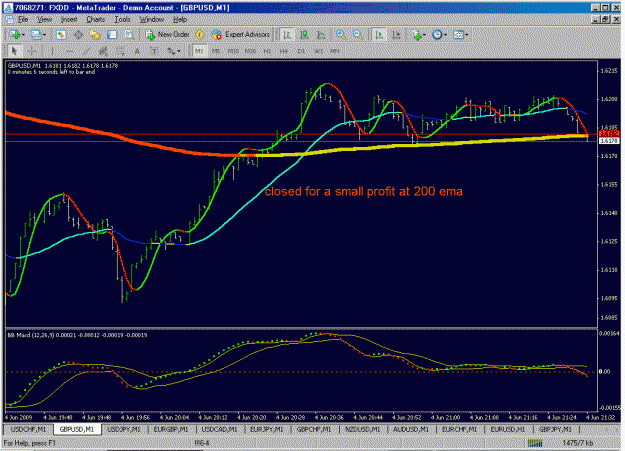This screenshot has height=451, width=625.
Task: Select the Fibonacci retracement tool
Action: 120,51
